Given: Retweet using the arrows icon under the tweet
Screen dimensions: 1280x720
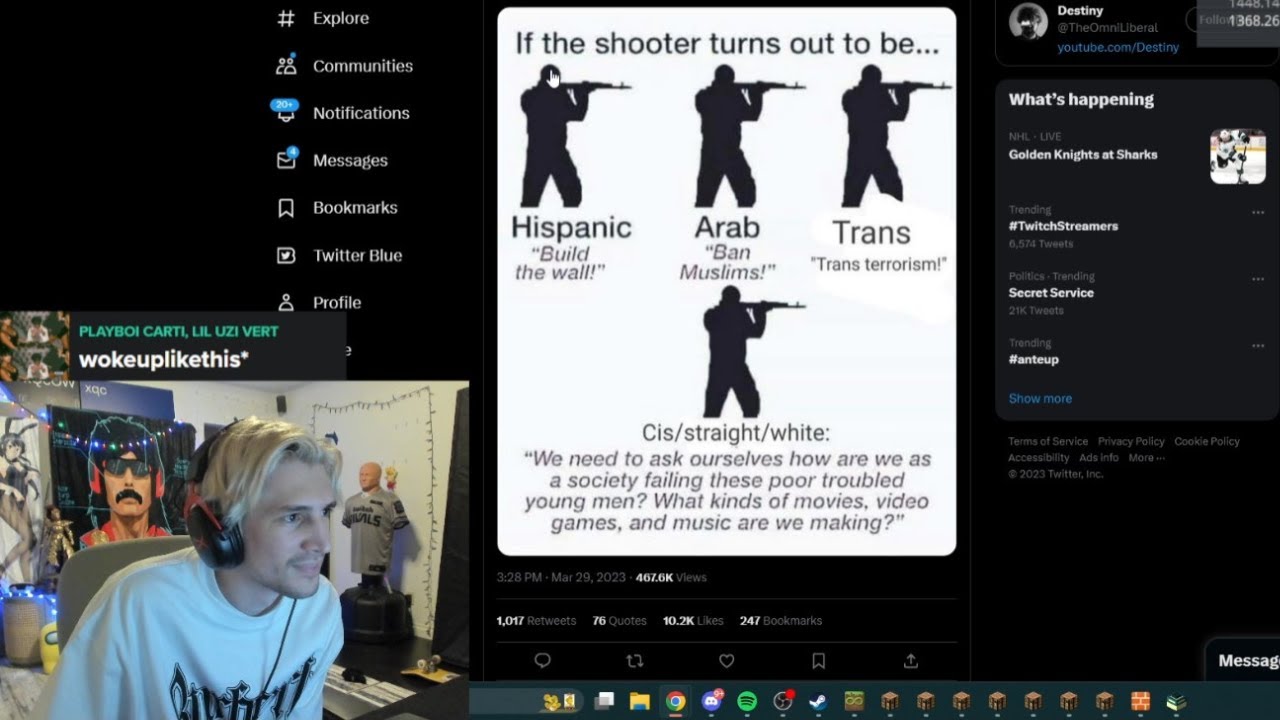Looking at the screenshot, I should click(x=634, y=660).
